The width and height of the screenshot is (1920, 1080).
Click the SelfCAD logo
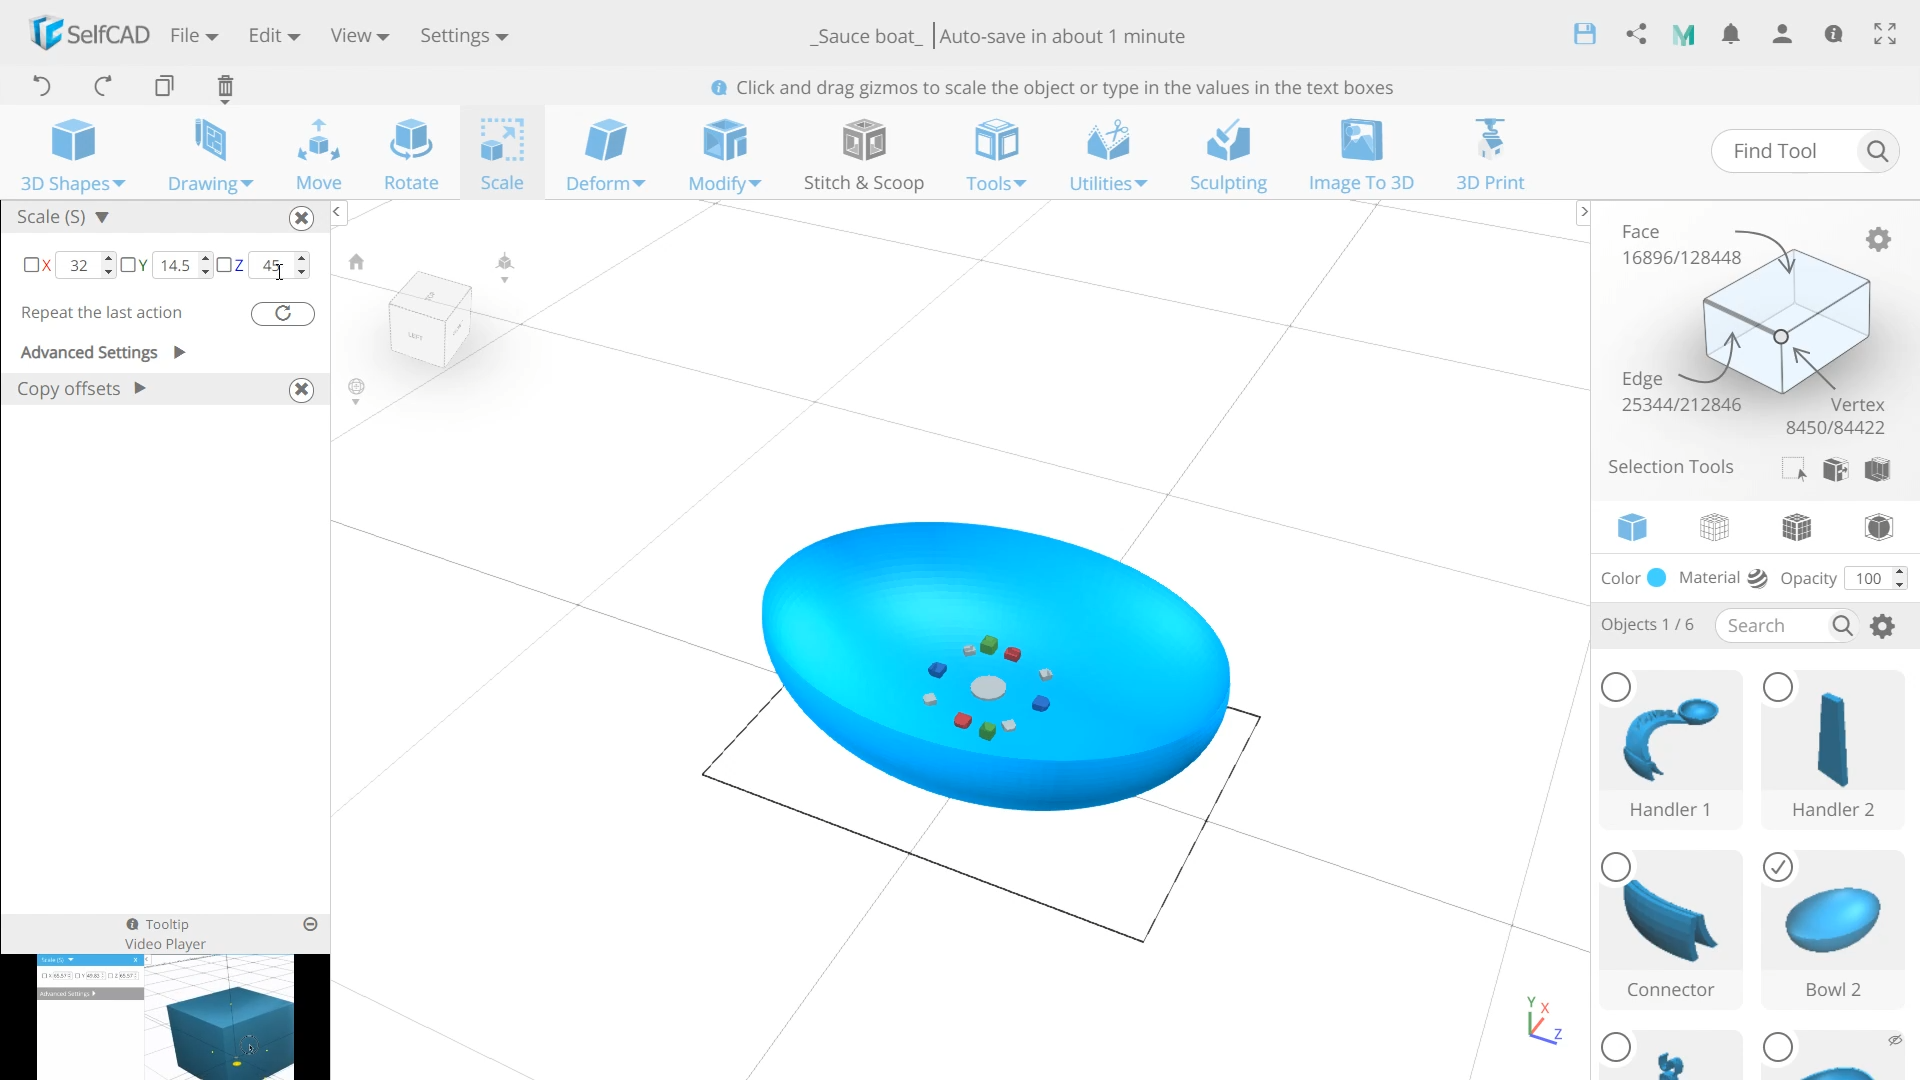click(x=89, y=34)
